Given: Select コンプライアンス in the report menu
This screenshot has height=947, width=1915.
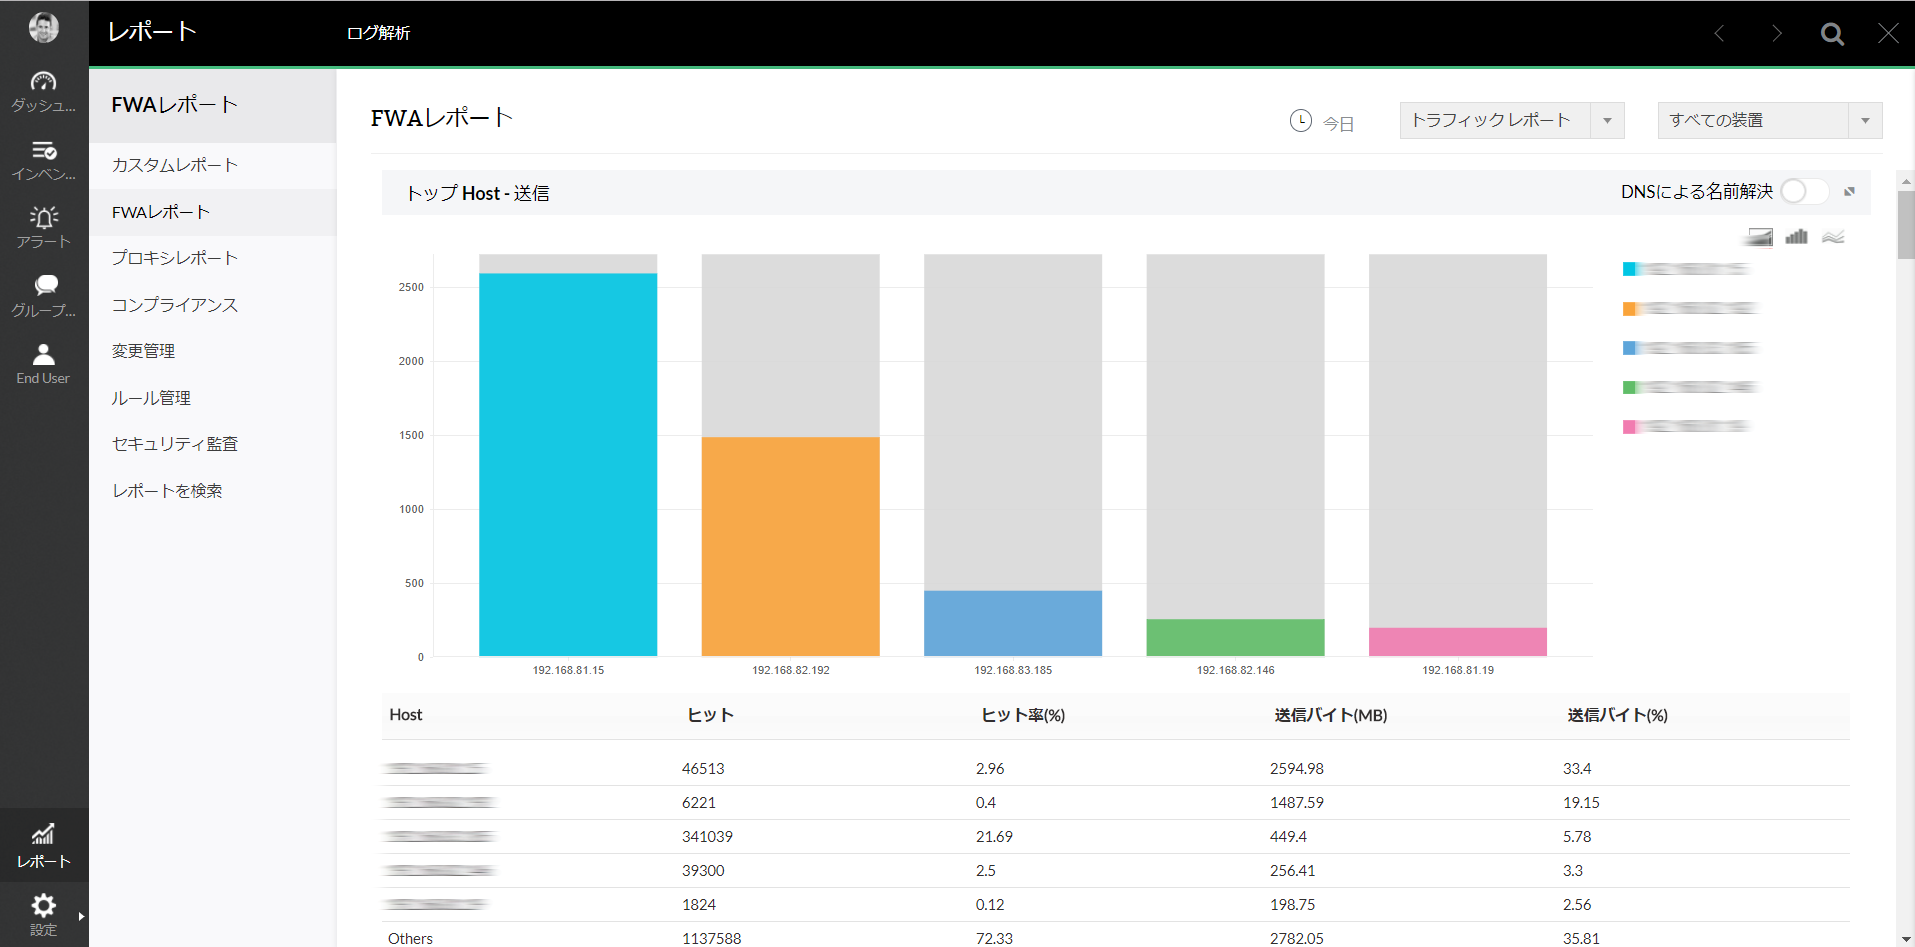Looking at the screenshot, I should coord(174,305).
